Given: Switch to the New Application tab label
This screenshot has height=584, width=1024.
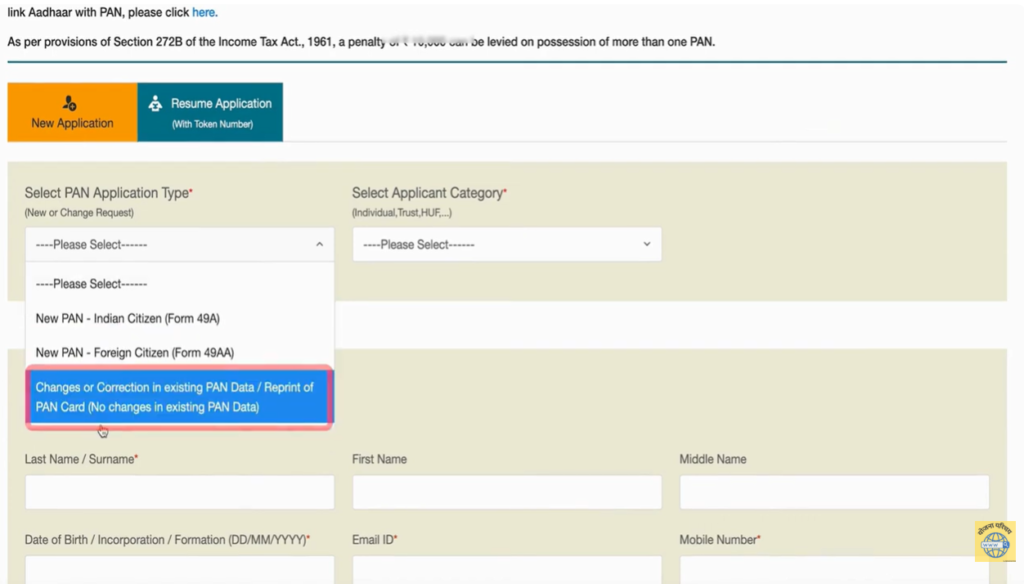Looking at the screenshot, I should [72, 123].
